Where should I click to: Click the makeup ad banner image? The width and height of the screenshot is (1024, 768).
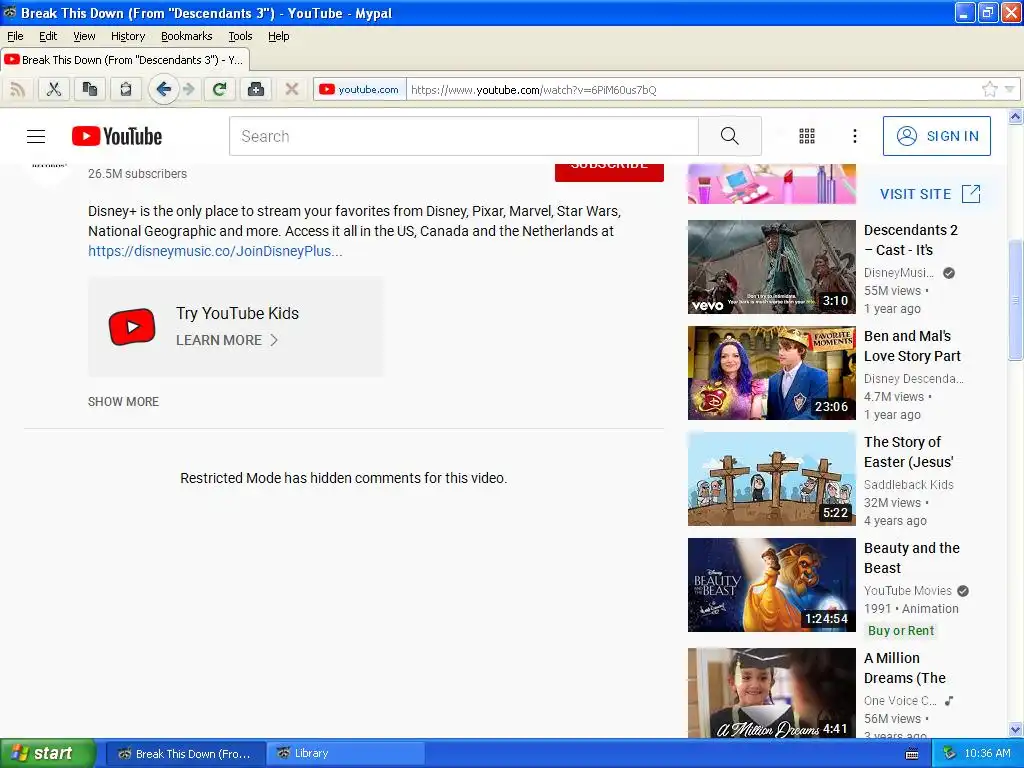coord(771,184)
